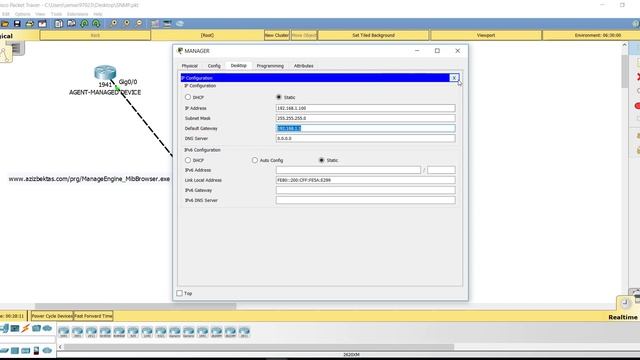The image size is (640, 360).
Task: Select Auto Config for IPv6
Action: tap(255, 160)
